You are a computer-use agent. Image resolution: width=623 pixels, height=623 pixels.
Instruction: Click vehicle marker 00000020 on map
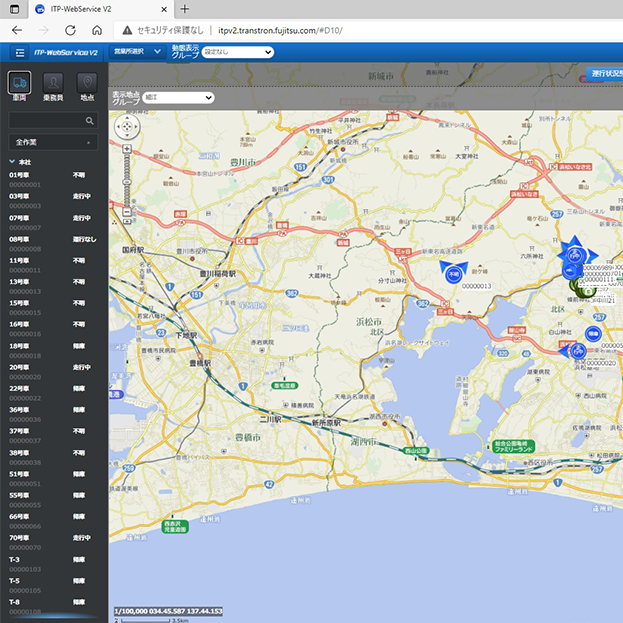click(577, 350)
